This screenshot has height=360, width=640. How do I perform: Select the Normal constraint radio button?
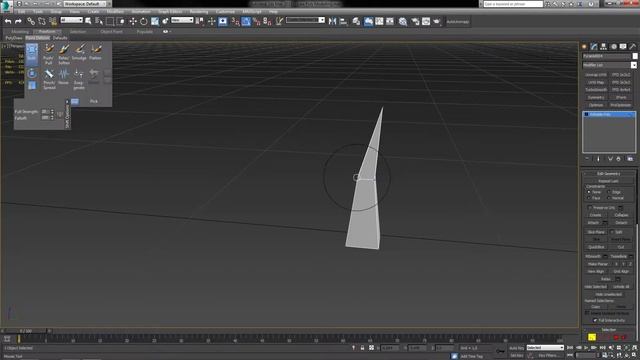point(609,198)
